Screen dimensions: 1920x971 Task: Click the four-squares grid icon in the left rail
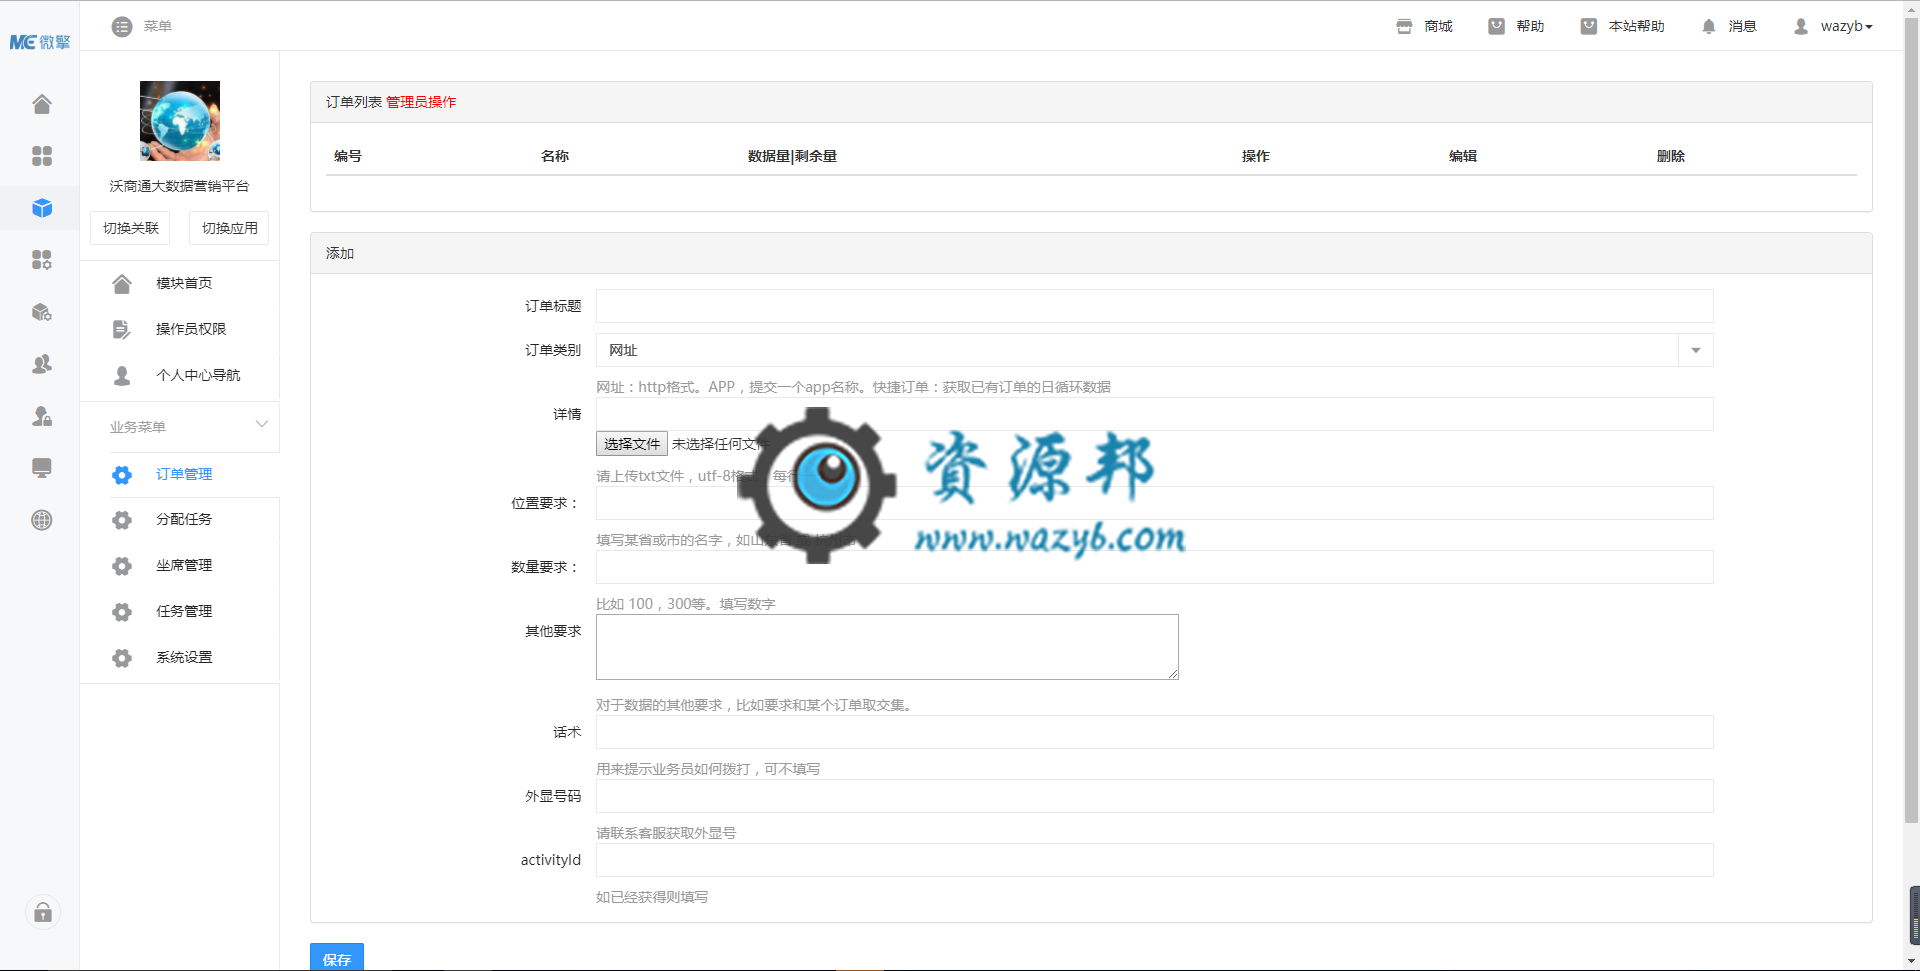pyautogui.click(x=42, y=156)
